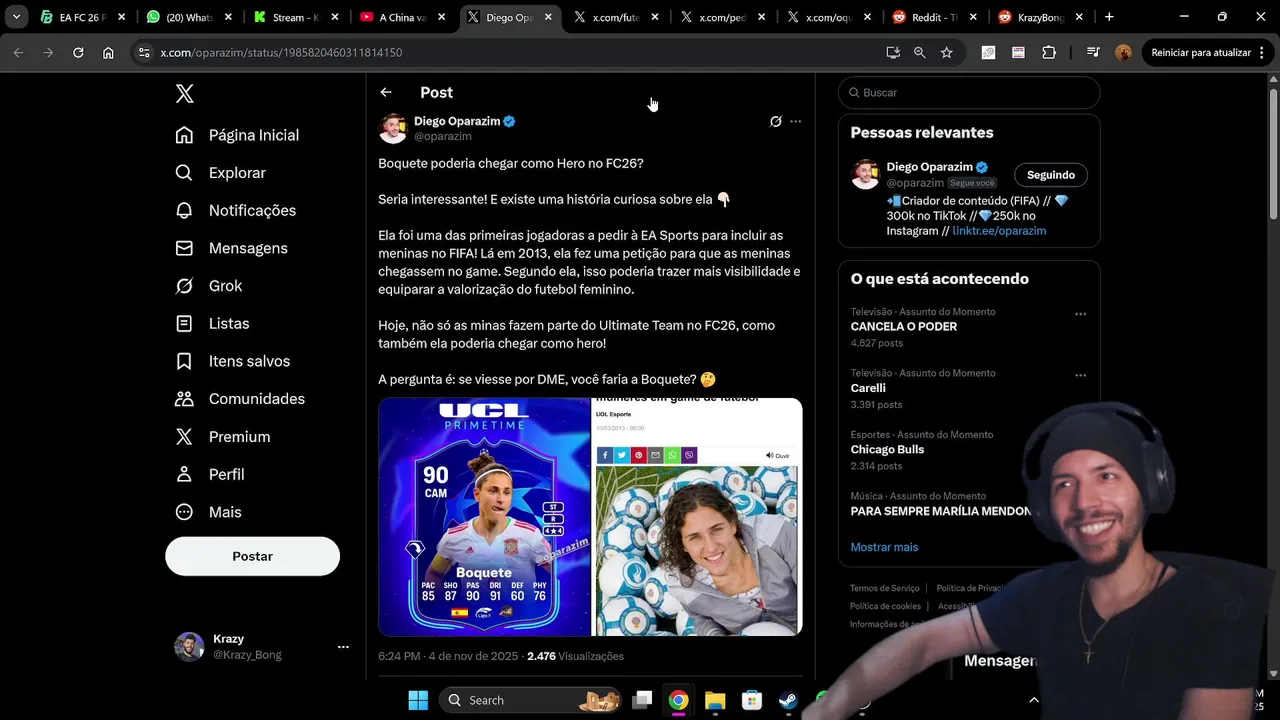Click the address bar URL
This screenshot has width=1280, height=720.
281,52
